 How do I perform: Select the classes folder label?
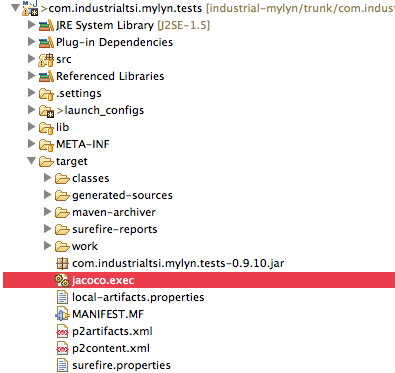[91, 178]
